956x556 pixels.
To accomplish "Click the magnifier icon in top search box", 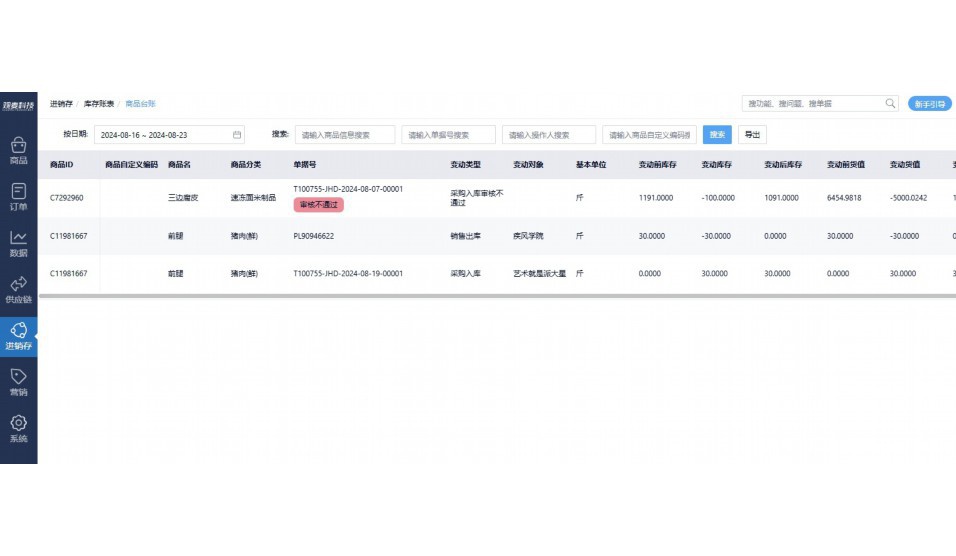I will tap(890, 103).
